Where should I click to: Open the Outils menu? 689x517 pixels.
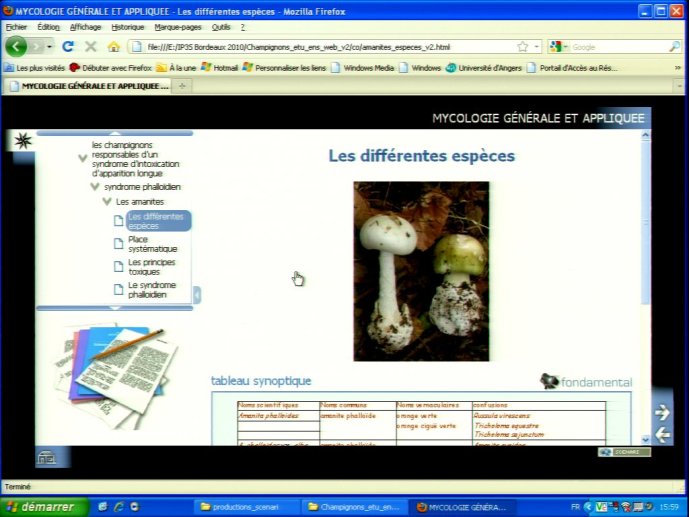pyautogui.click(x=221, y=27)
